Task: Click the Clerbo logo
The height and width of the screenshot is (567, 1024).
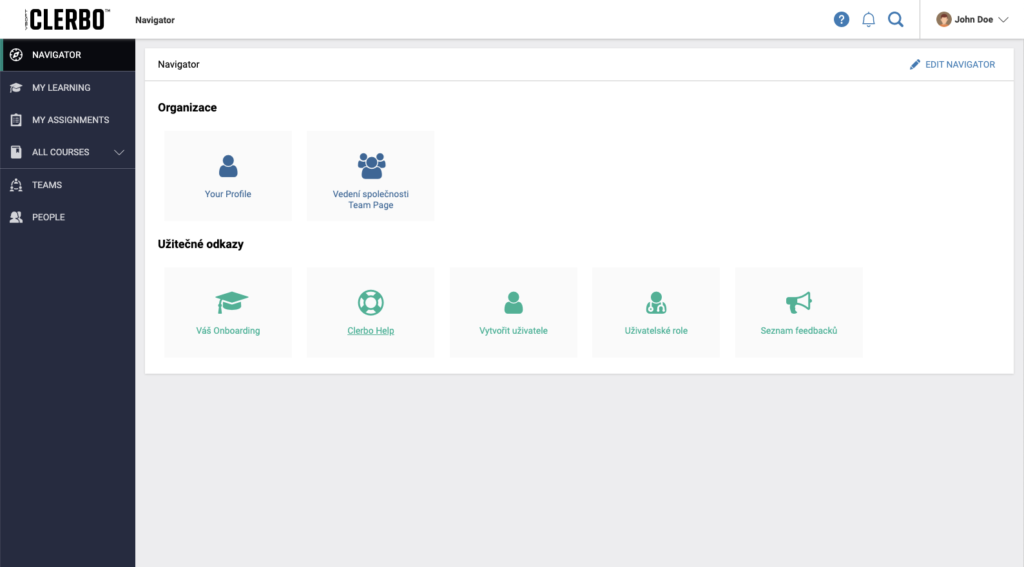Action: [67, 20]
